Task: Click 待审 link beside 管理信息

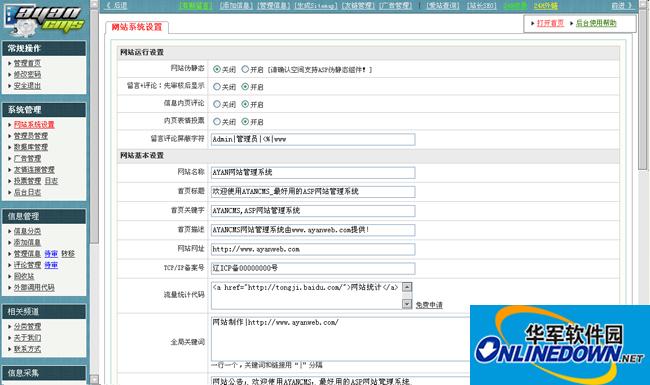Action: pyautogui.click(x=51, y=253)
